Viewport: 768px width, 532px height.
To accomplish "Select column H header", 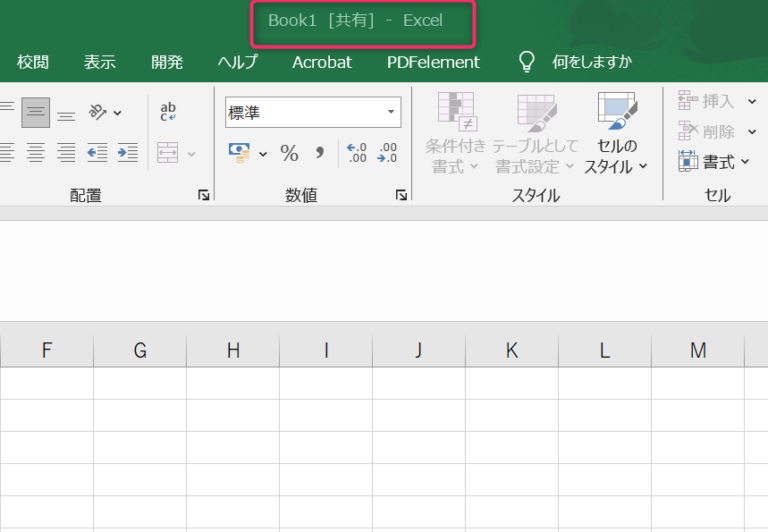I will point(233,350).
